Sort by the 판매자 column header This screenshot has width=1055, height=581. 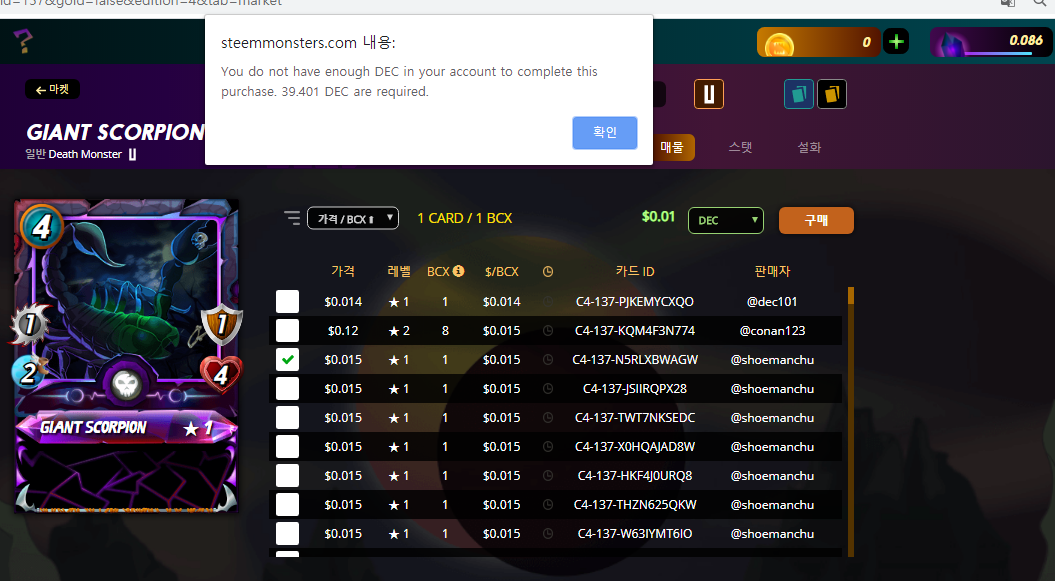point(772,271)
